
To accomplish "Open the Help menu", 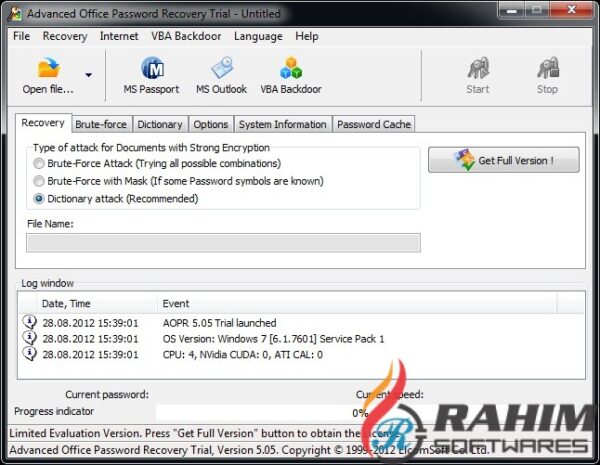I will [x=307, y=36].
